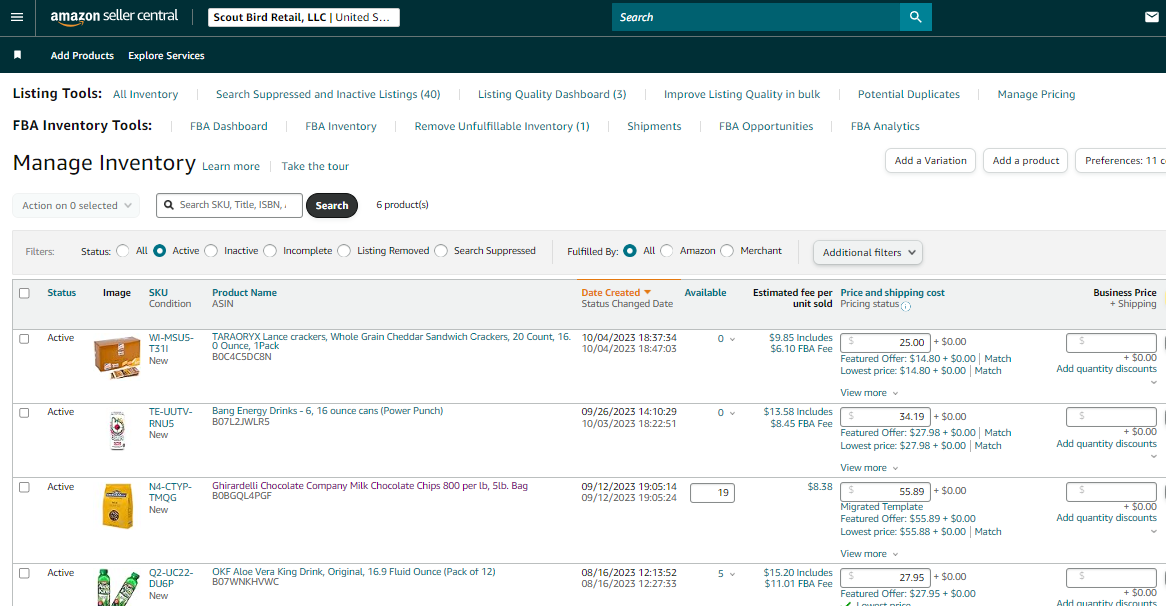Expand available quantity dropdown for Bang Energy
This screenshot has height=606, width=1166.
pyautogui.click(x=732, y=413)
